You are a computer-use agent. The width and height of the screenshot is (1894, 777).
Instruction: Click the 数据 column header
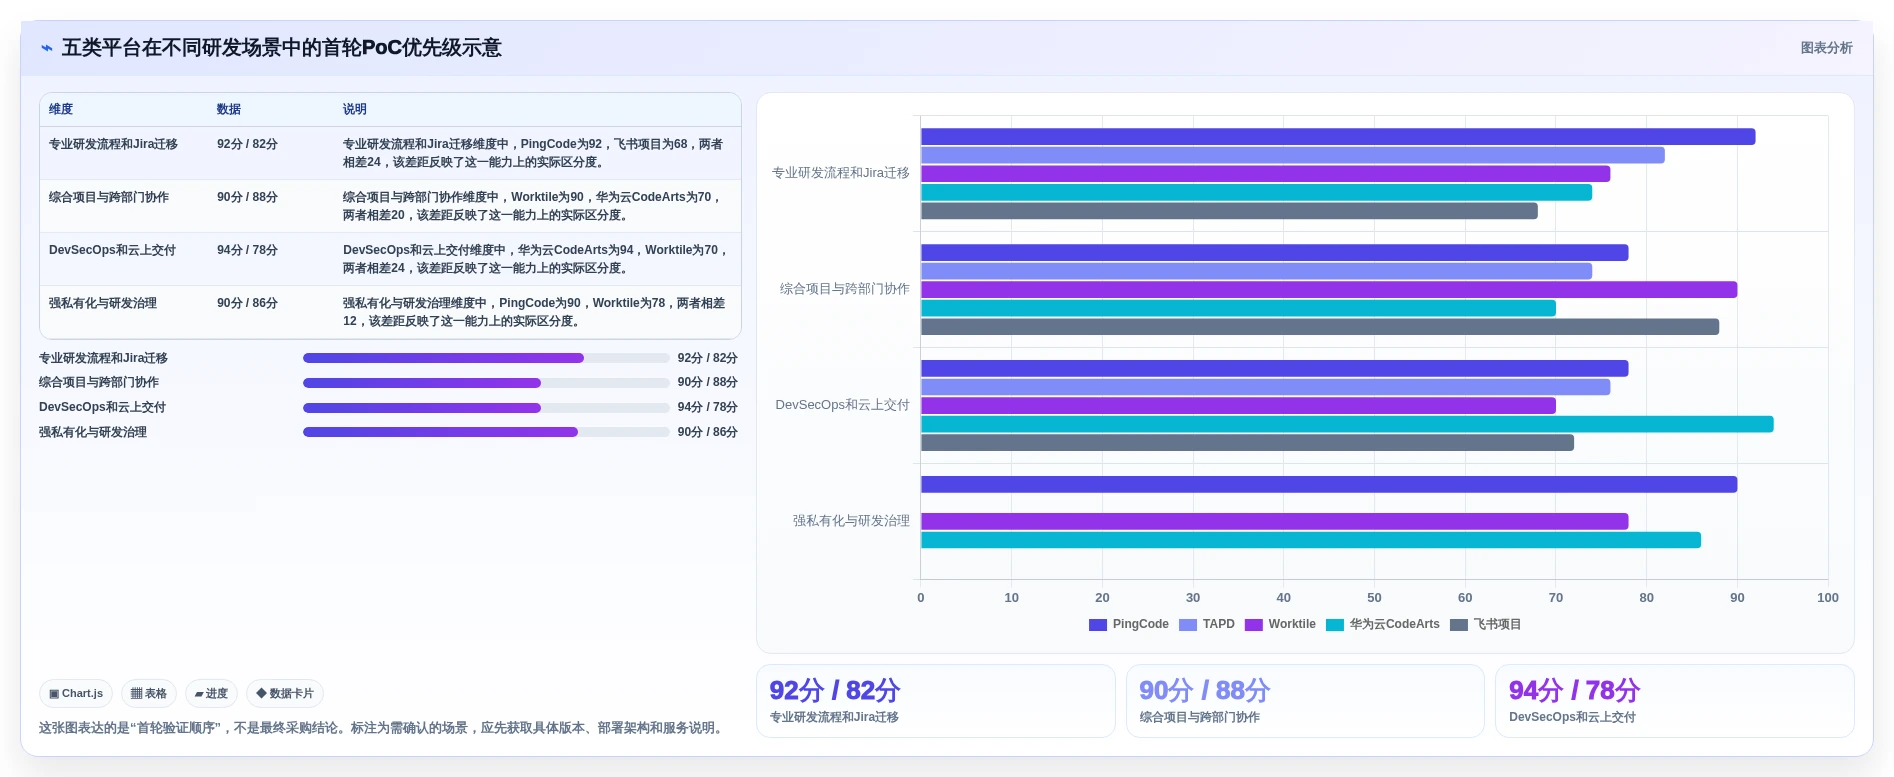point(229,109)
